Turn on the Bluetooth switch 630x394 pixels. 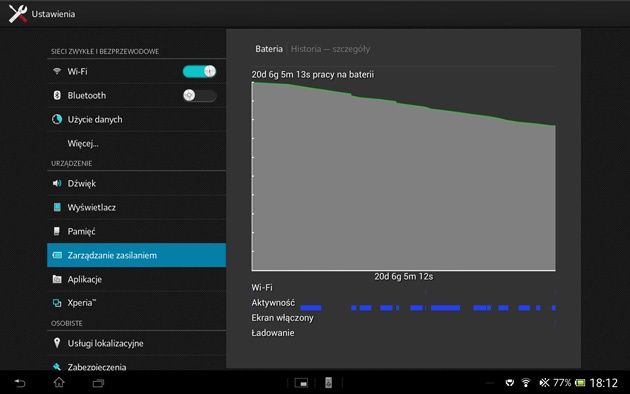coord(199,96)
